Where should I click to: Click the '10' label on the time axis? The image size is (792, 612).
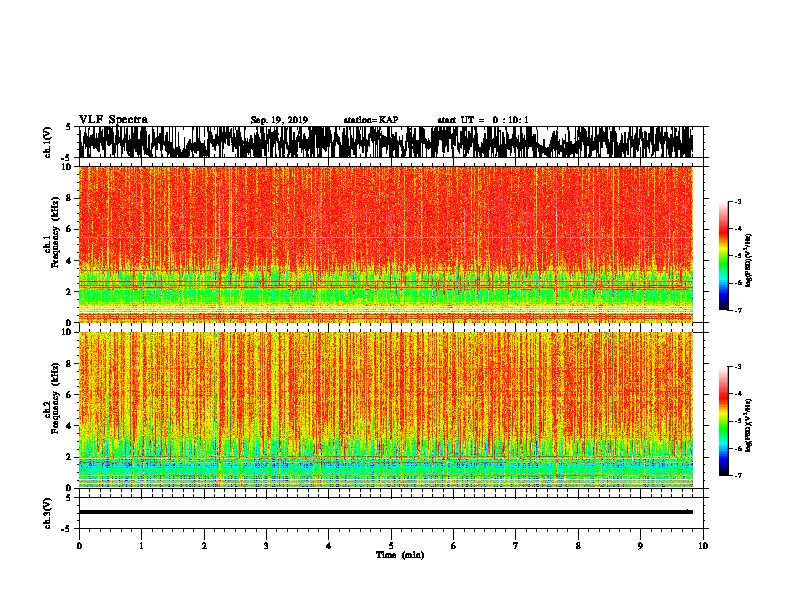point(703,546)
